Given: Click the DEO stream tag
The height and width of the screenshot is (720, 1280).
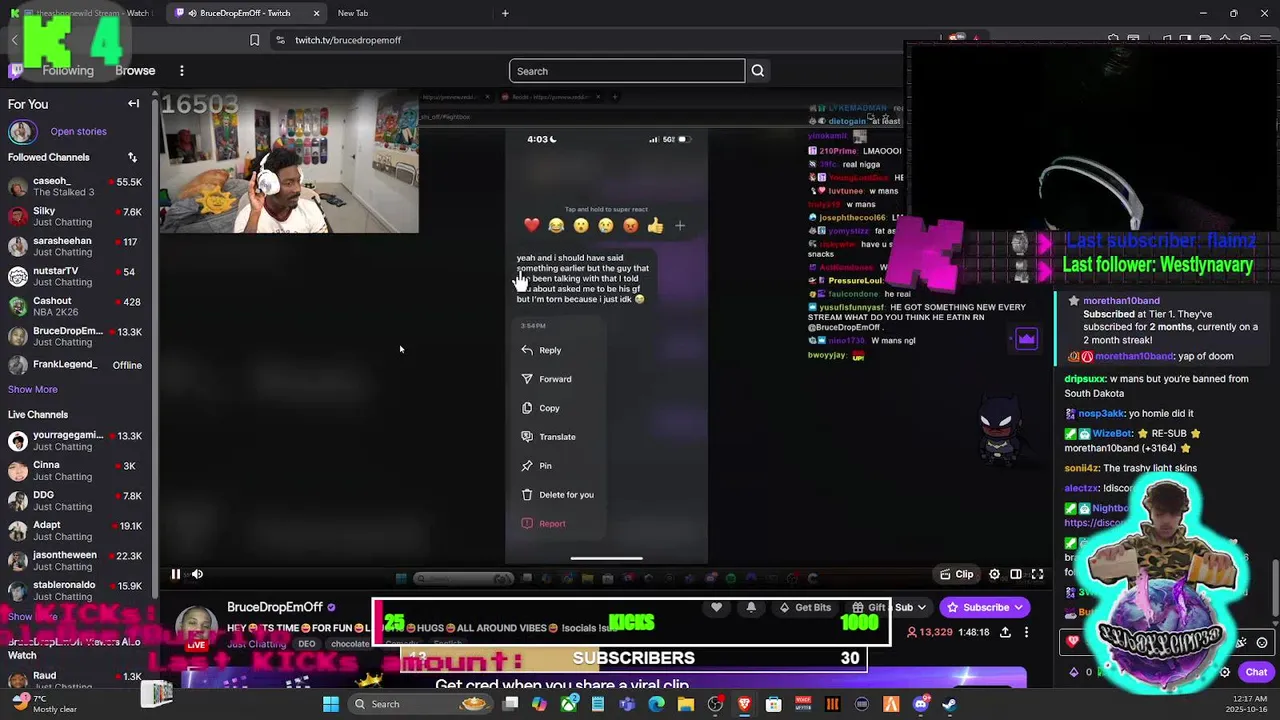Looking at the screenshot, I should [x=307, y=644].
